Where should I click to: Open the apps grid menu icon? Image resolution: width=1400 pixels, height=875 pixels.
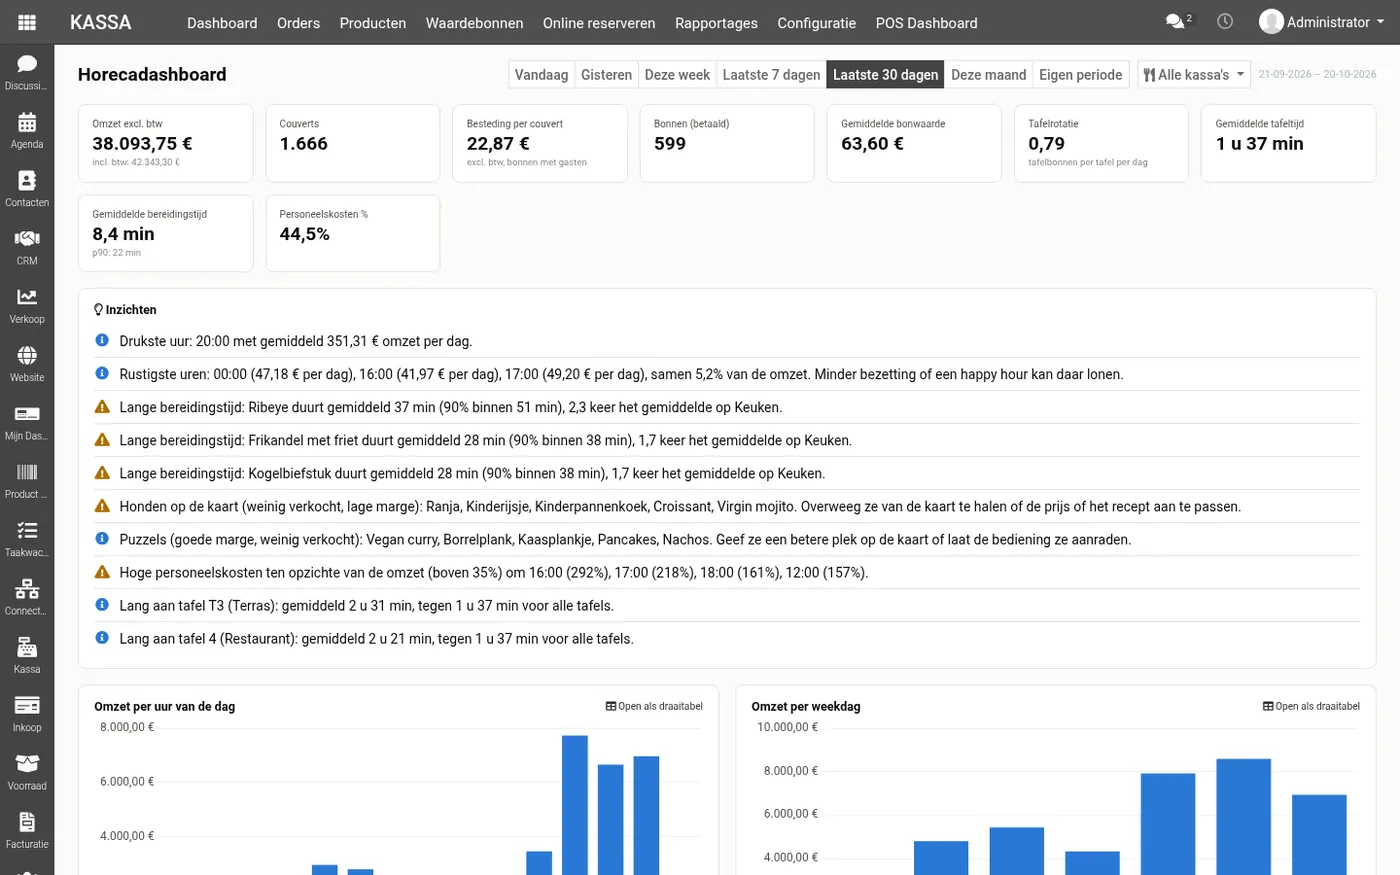point(27,22)
